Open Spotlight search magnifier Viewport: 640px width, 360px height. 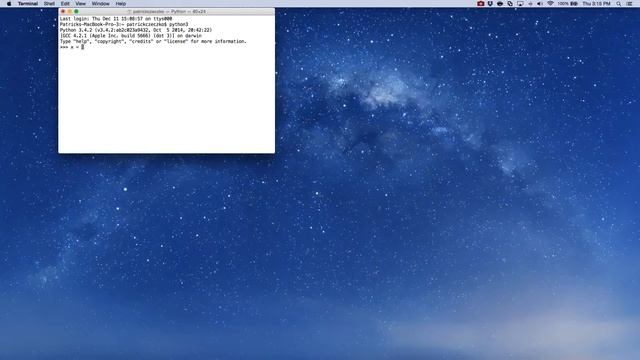click(619, 4)
